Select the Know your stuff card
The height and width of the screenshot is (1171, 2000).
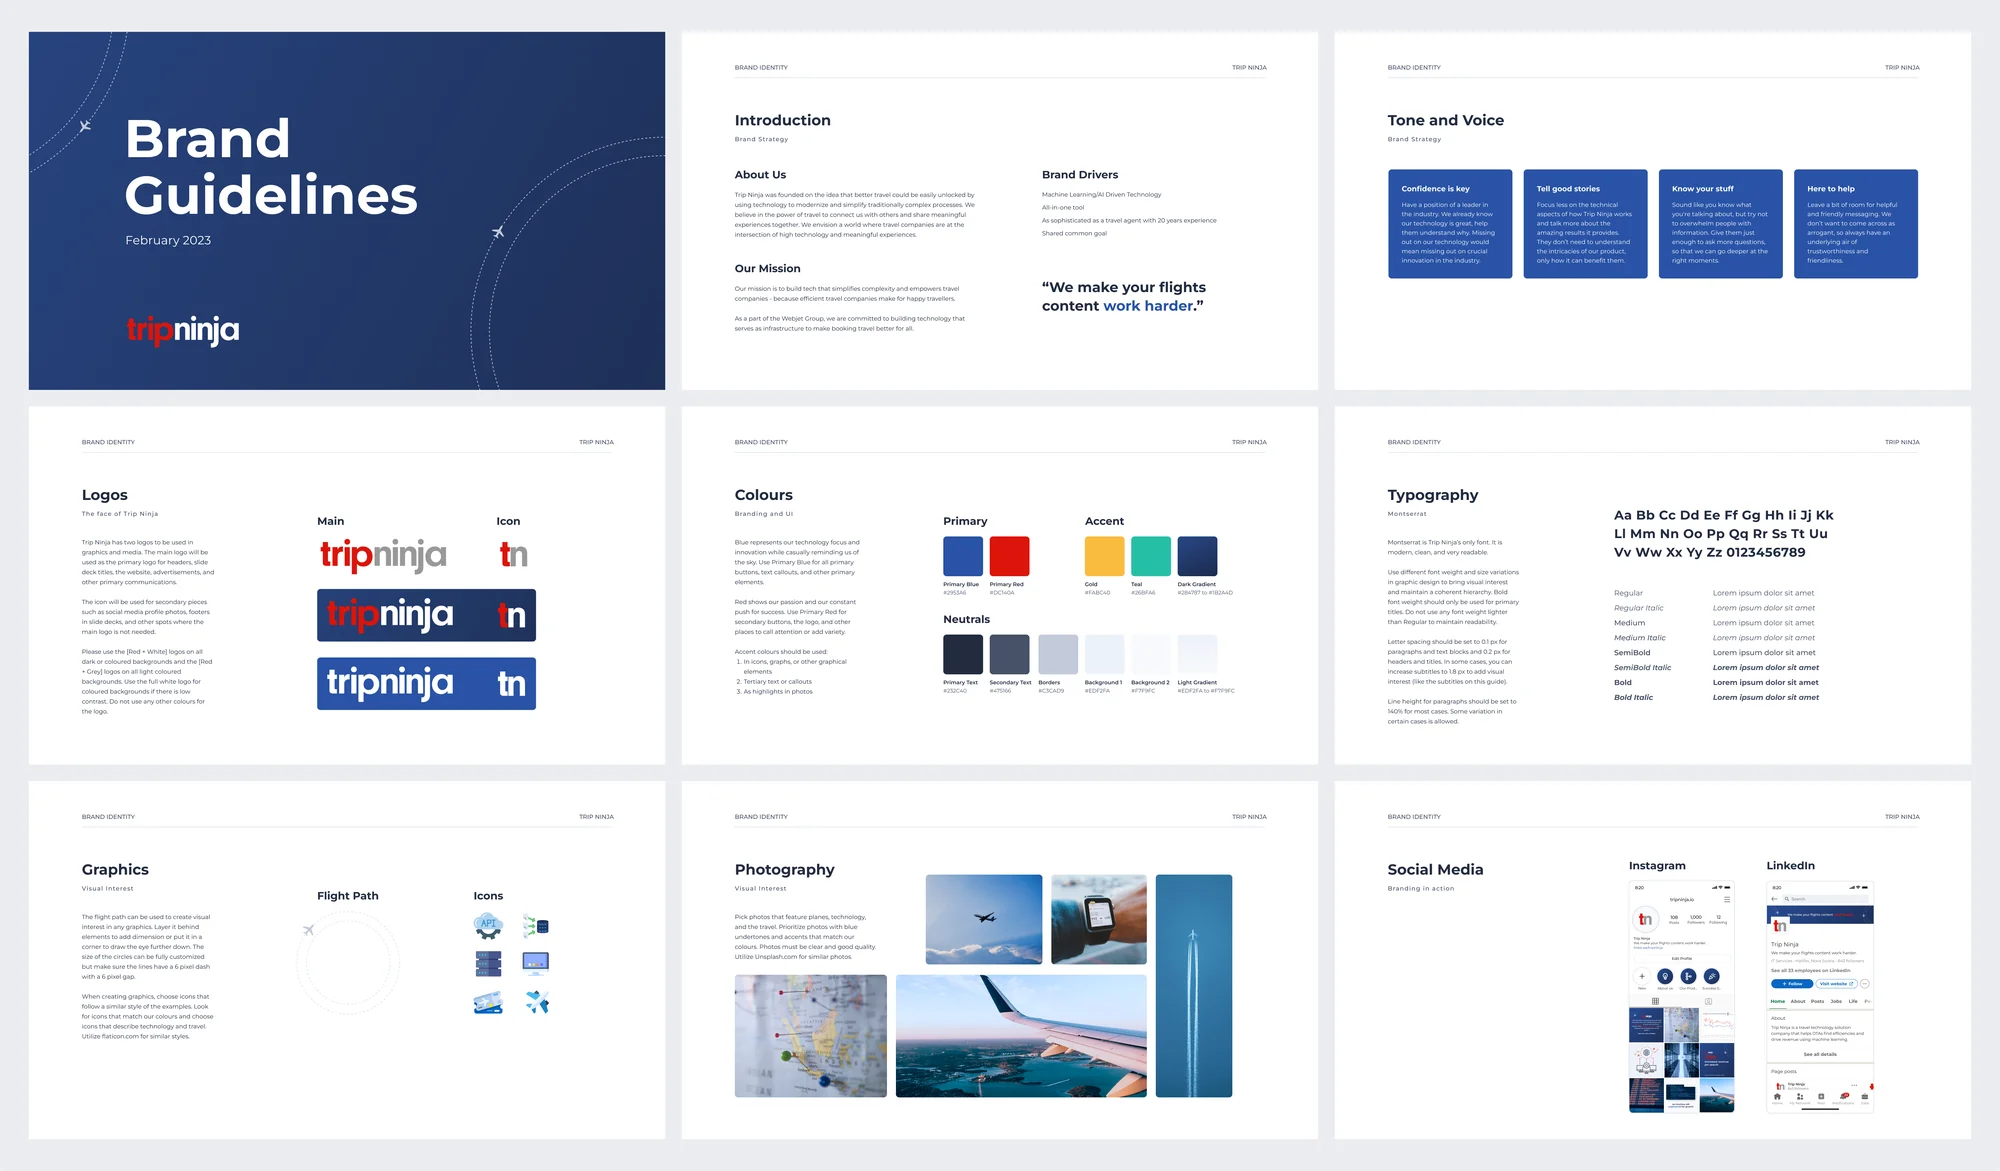pyautogui.click(x=1720, y=224)
